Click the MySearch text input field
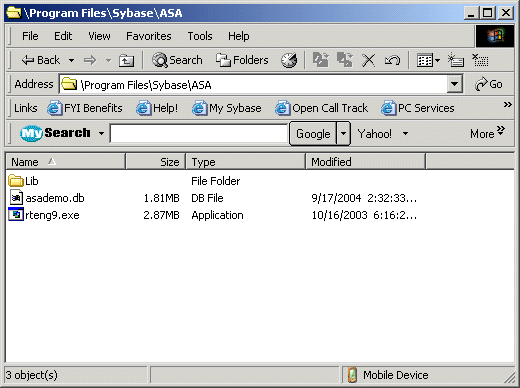The height and width of the screenshot is (388, 520). point(199,134)
